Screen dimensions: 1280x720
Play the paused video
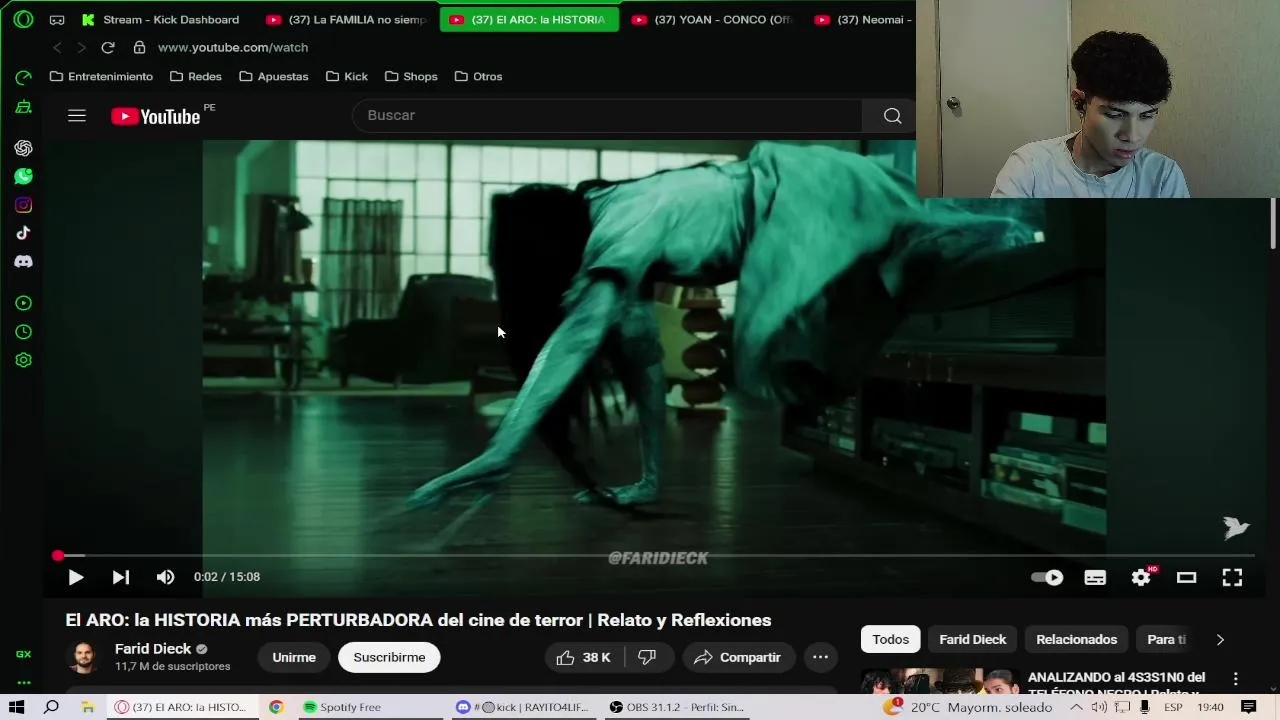[x=75, y=577]
